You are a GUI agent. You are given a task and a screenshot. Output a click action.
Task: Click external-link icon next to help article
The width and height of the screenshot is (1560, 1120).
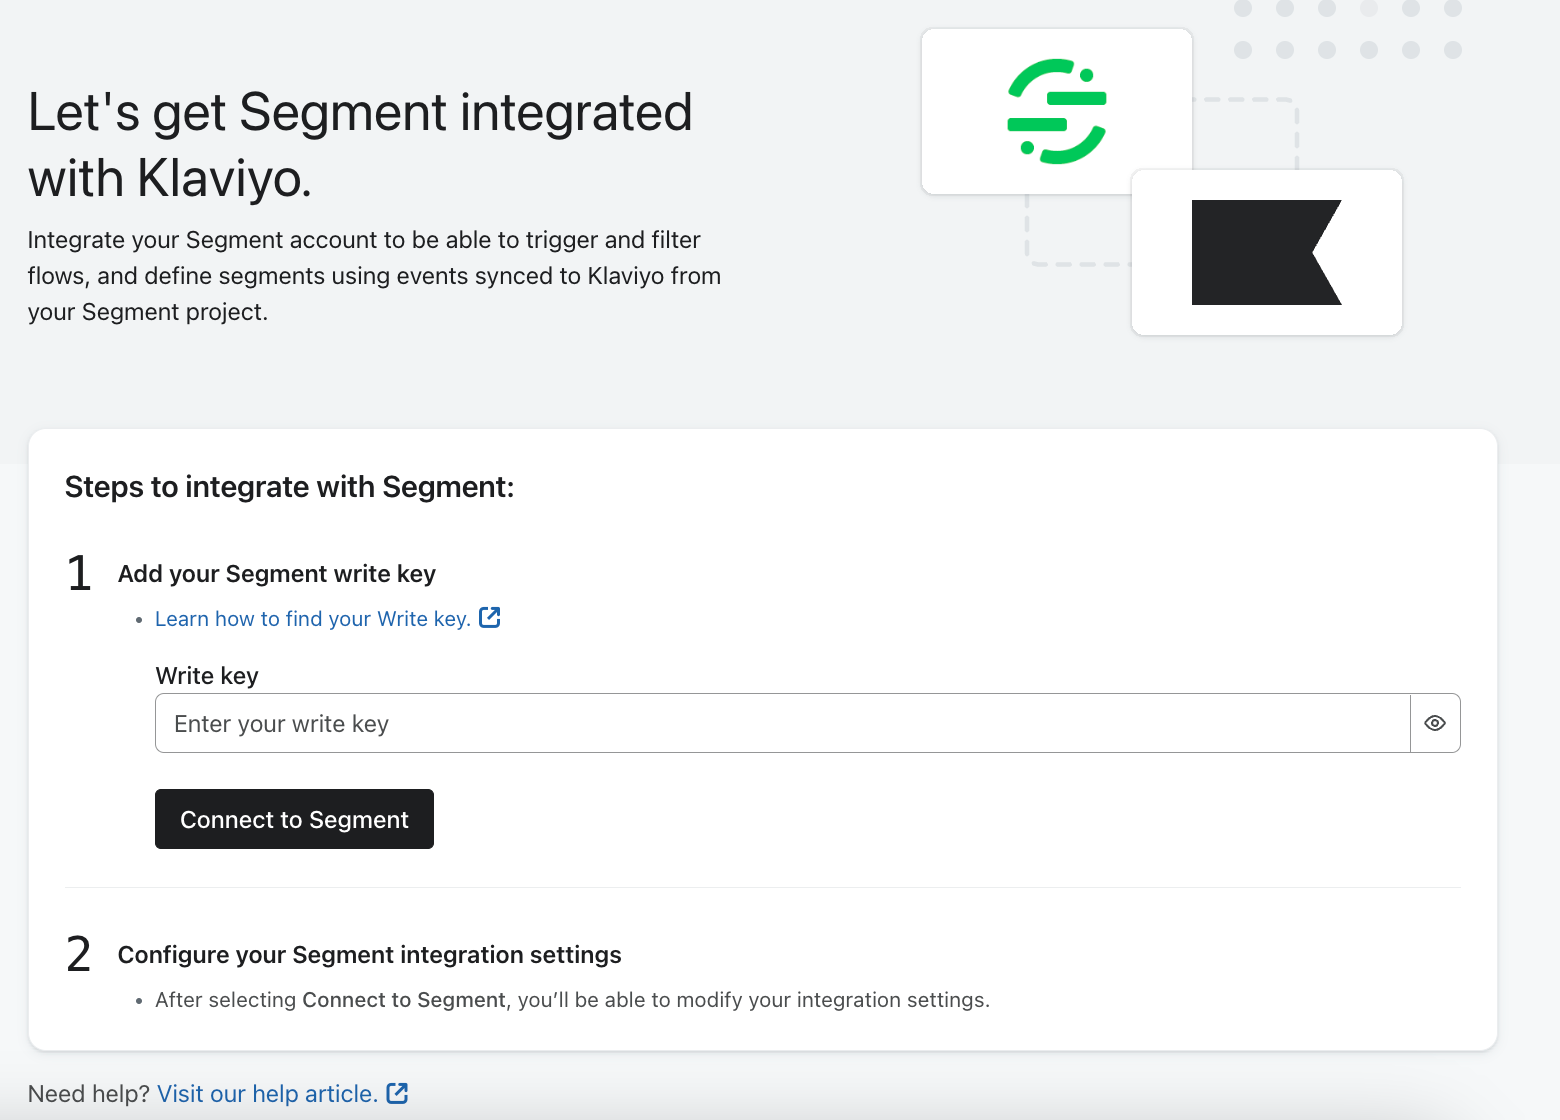(x=397, y=1093)
